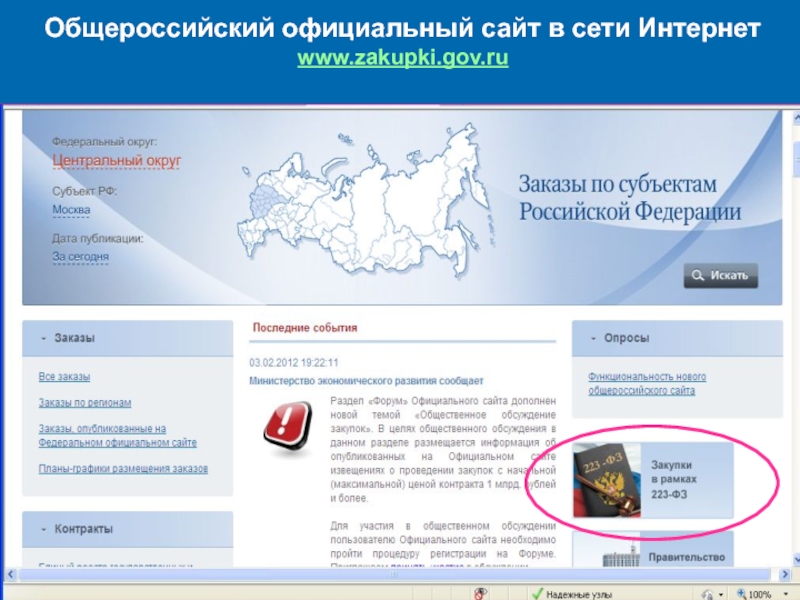Click the popup blocker eye icon in status bar

point(480,594)
